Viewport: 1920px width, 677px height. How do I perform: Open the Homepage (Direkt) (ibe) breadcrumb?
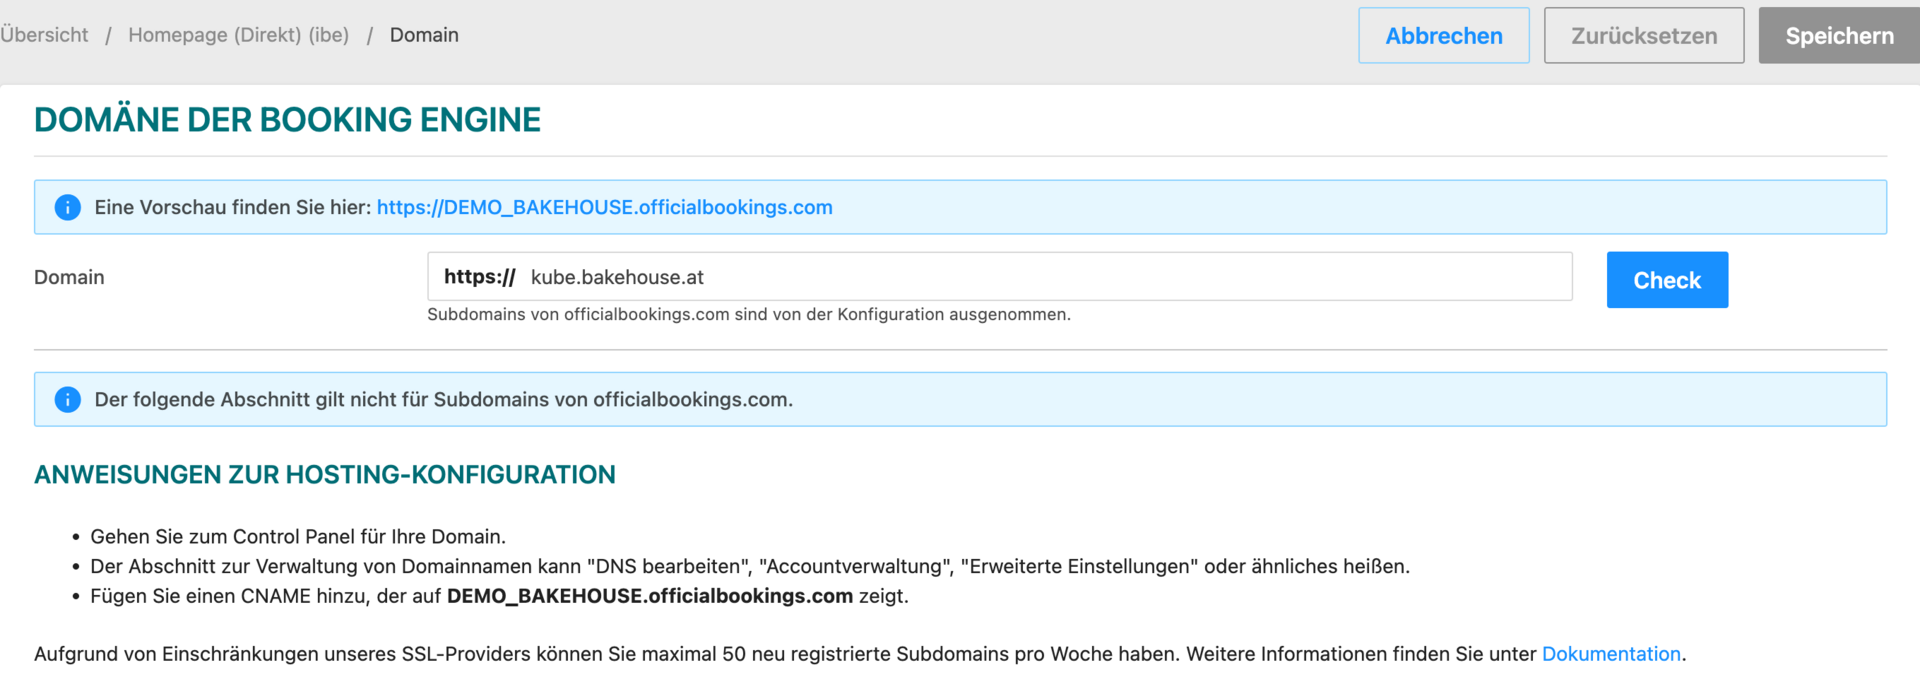pyautogui.click(x=238, y=35)
